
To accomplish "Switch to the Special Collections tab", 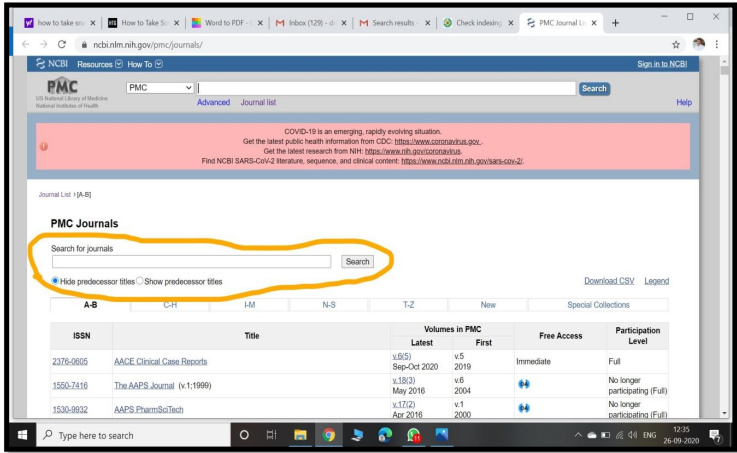I will pyautogui.click(x=599, y=304).
